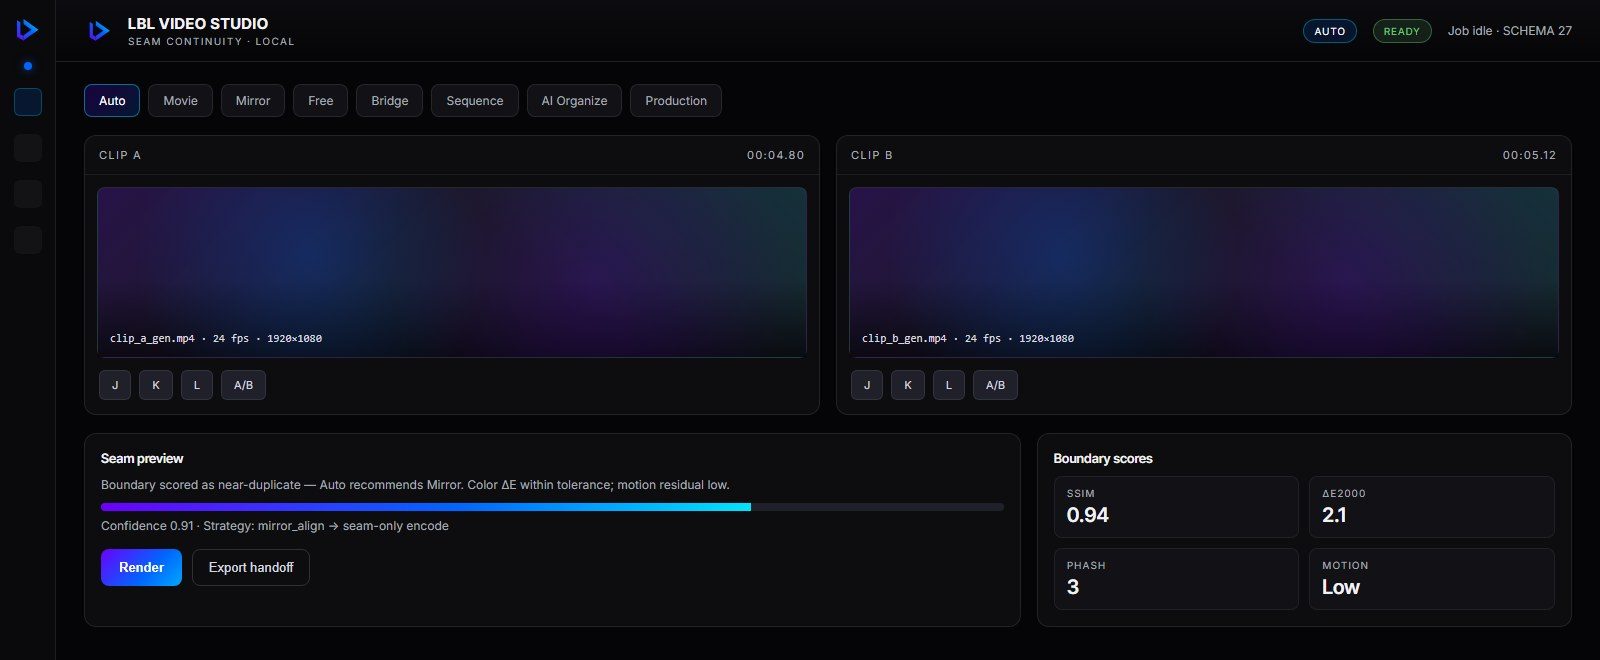Click the K key button under Clip A
The image size is (1600, 660).
coord(156,385)
